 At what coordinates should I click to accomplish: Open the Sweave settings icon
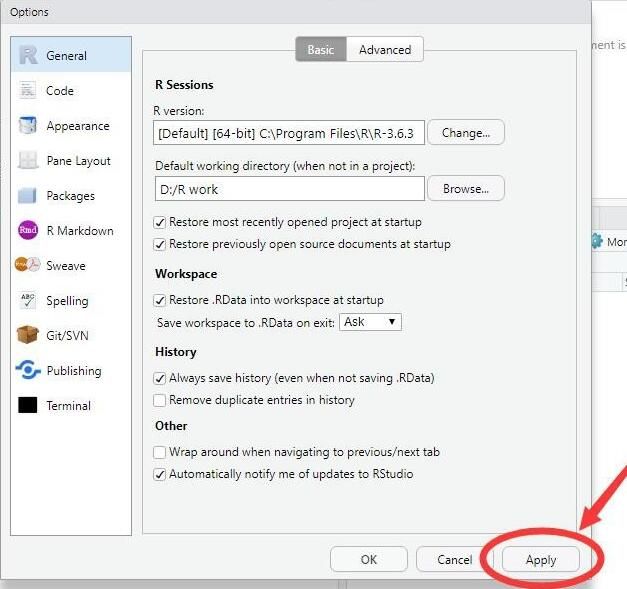click(x=28, y=266)
